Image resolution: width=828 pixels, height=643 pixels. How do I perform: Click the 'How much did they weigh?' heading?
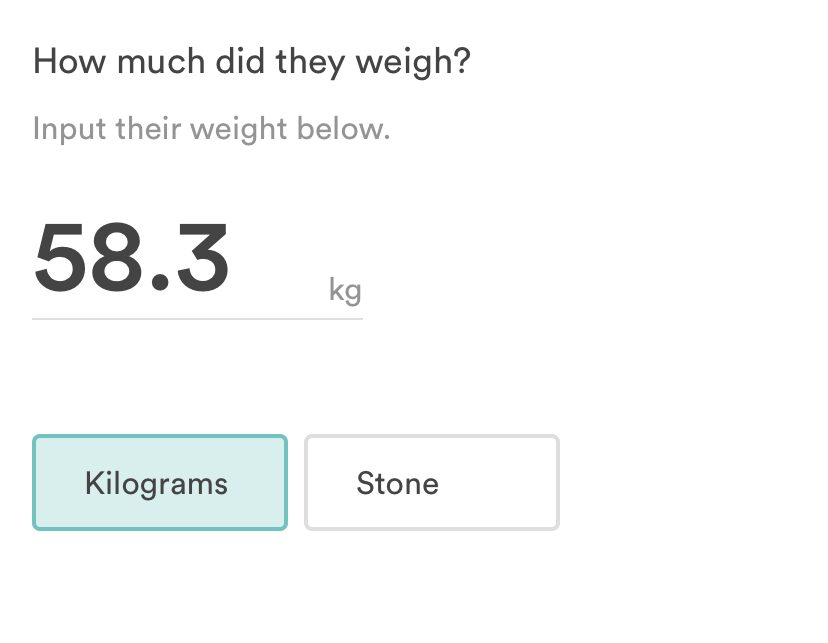[x=252, y=62]
